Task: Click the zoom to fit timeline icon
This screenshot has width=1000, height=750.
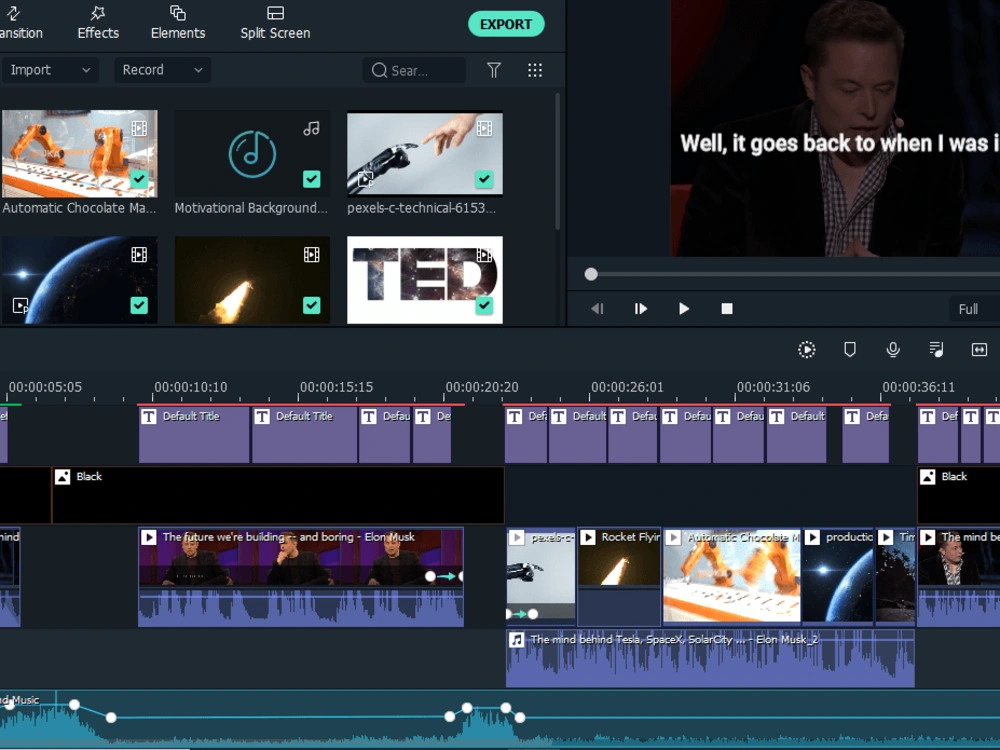Action: [x=979, y=349]
